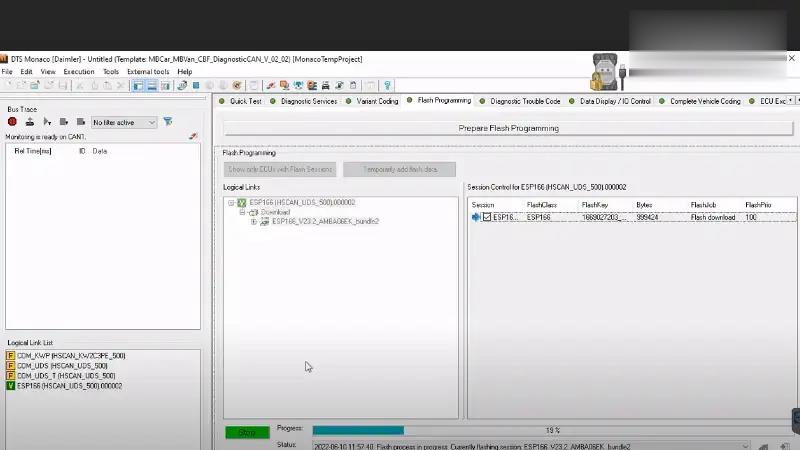The width and height of the screenshot is (800, 450).
Task: Click the green V icon of ESP166 tree node
Action: 242,203
